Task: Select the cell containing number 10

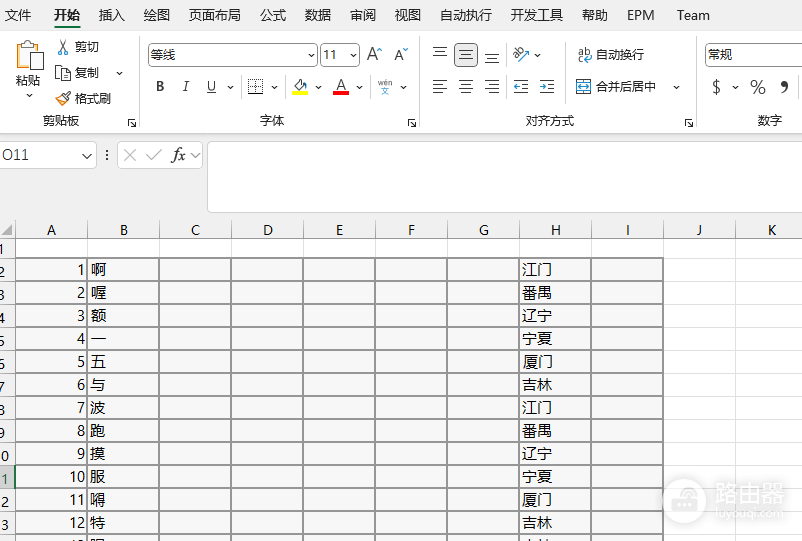Action: point(51,477)
